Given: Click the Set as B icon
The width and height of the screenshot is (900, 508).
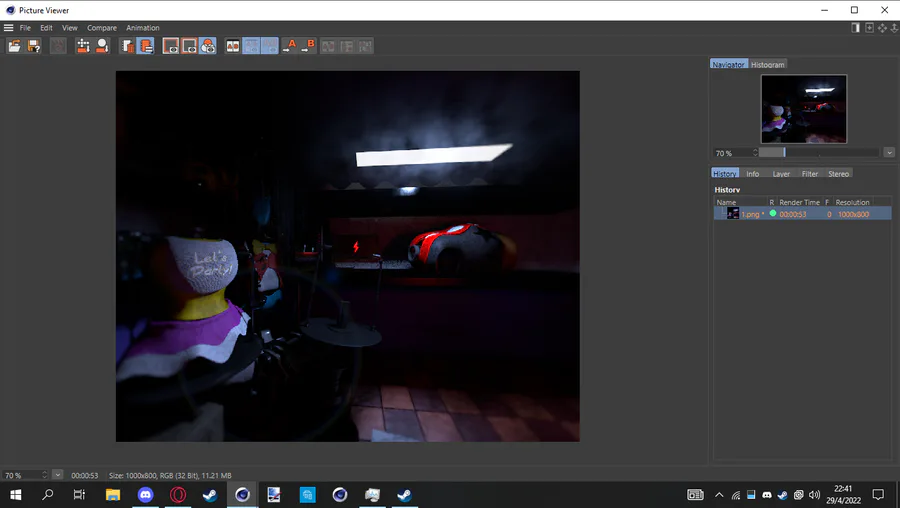Looking at the screenshot, I should pyautogui.click(x=308, y=46).
